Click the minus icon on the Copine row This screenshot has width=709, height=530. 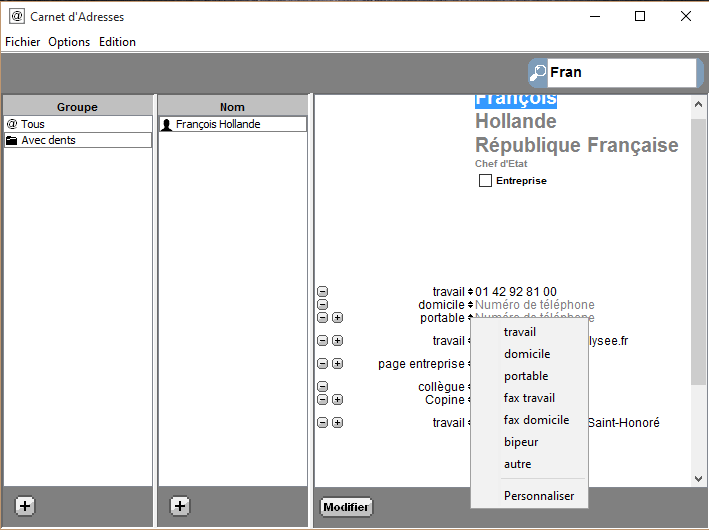pos(322,400)
